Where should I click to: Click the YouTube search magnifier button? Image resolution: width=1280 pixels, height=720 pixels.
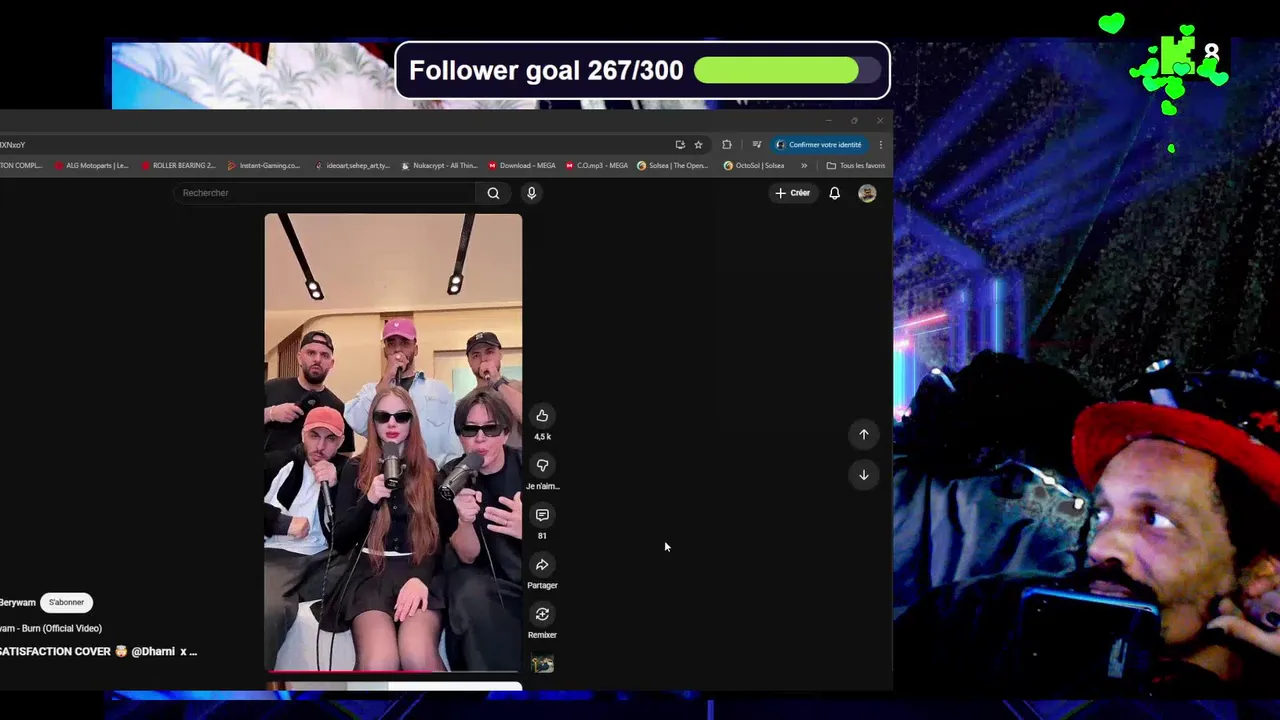[x=493, y=193]
